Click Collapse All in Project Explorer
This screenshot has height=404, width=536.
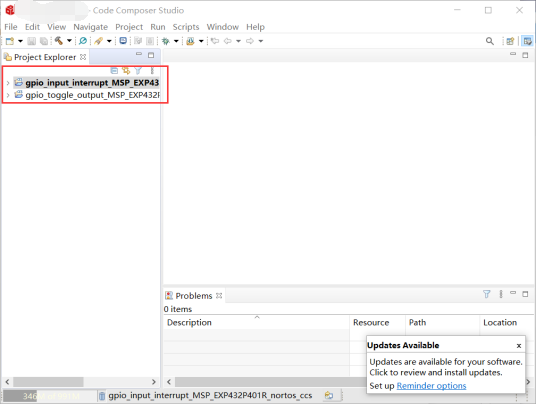[x=114, y=71]
